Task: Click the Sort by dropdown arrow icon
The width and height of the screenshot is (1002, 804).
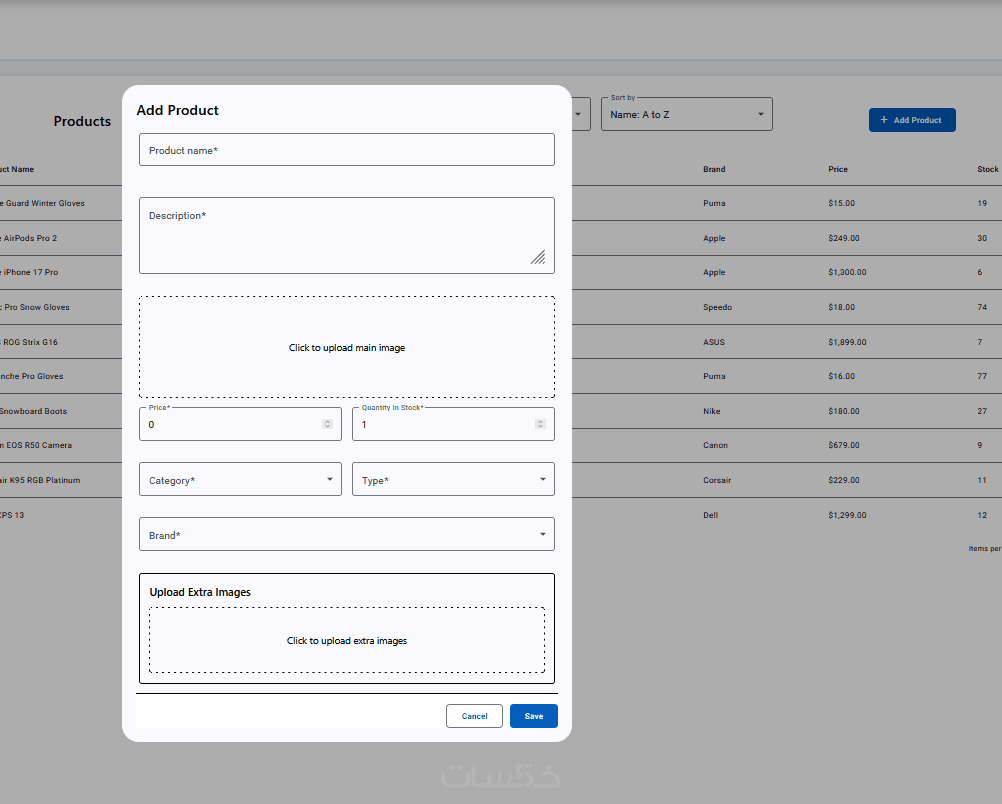Action: (x=760, y=114)
